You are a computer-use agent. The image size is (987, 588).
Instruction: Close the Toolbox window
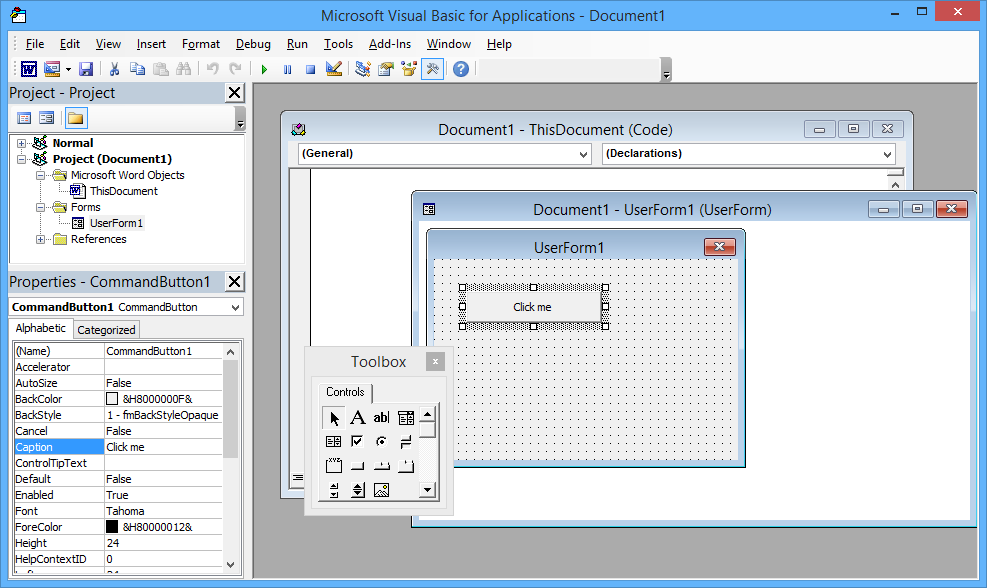(x=435, y=361)
